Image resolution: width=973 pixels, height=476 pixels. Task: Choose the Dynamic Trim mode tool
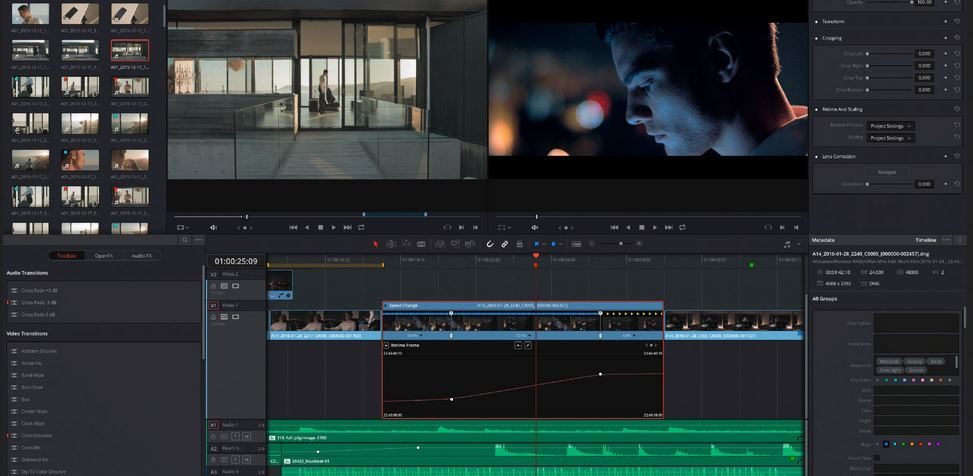pyautogui.click(x=406, y=244)
